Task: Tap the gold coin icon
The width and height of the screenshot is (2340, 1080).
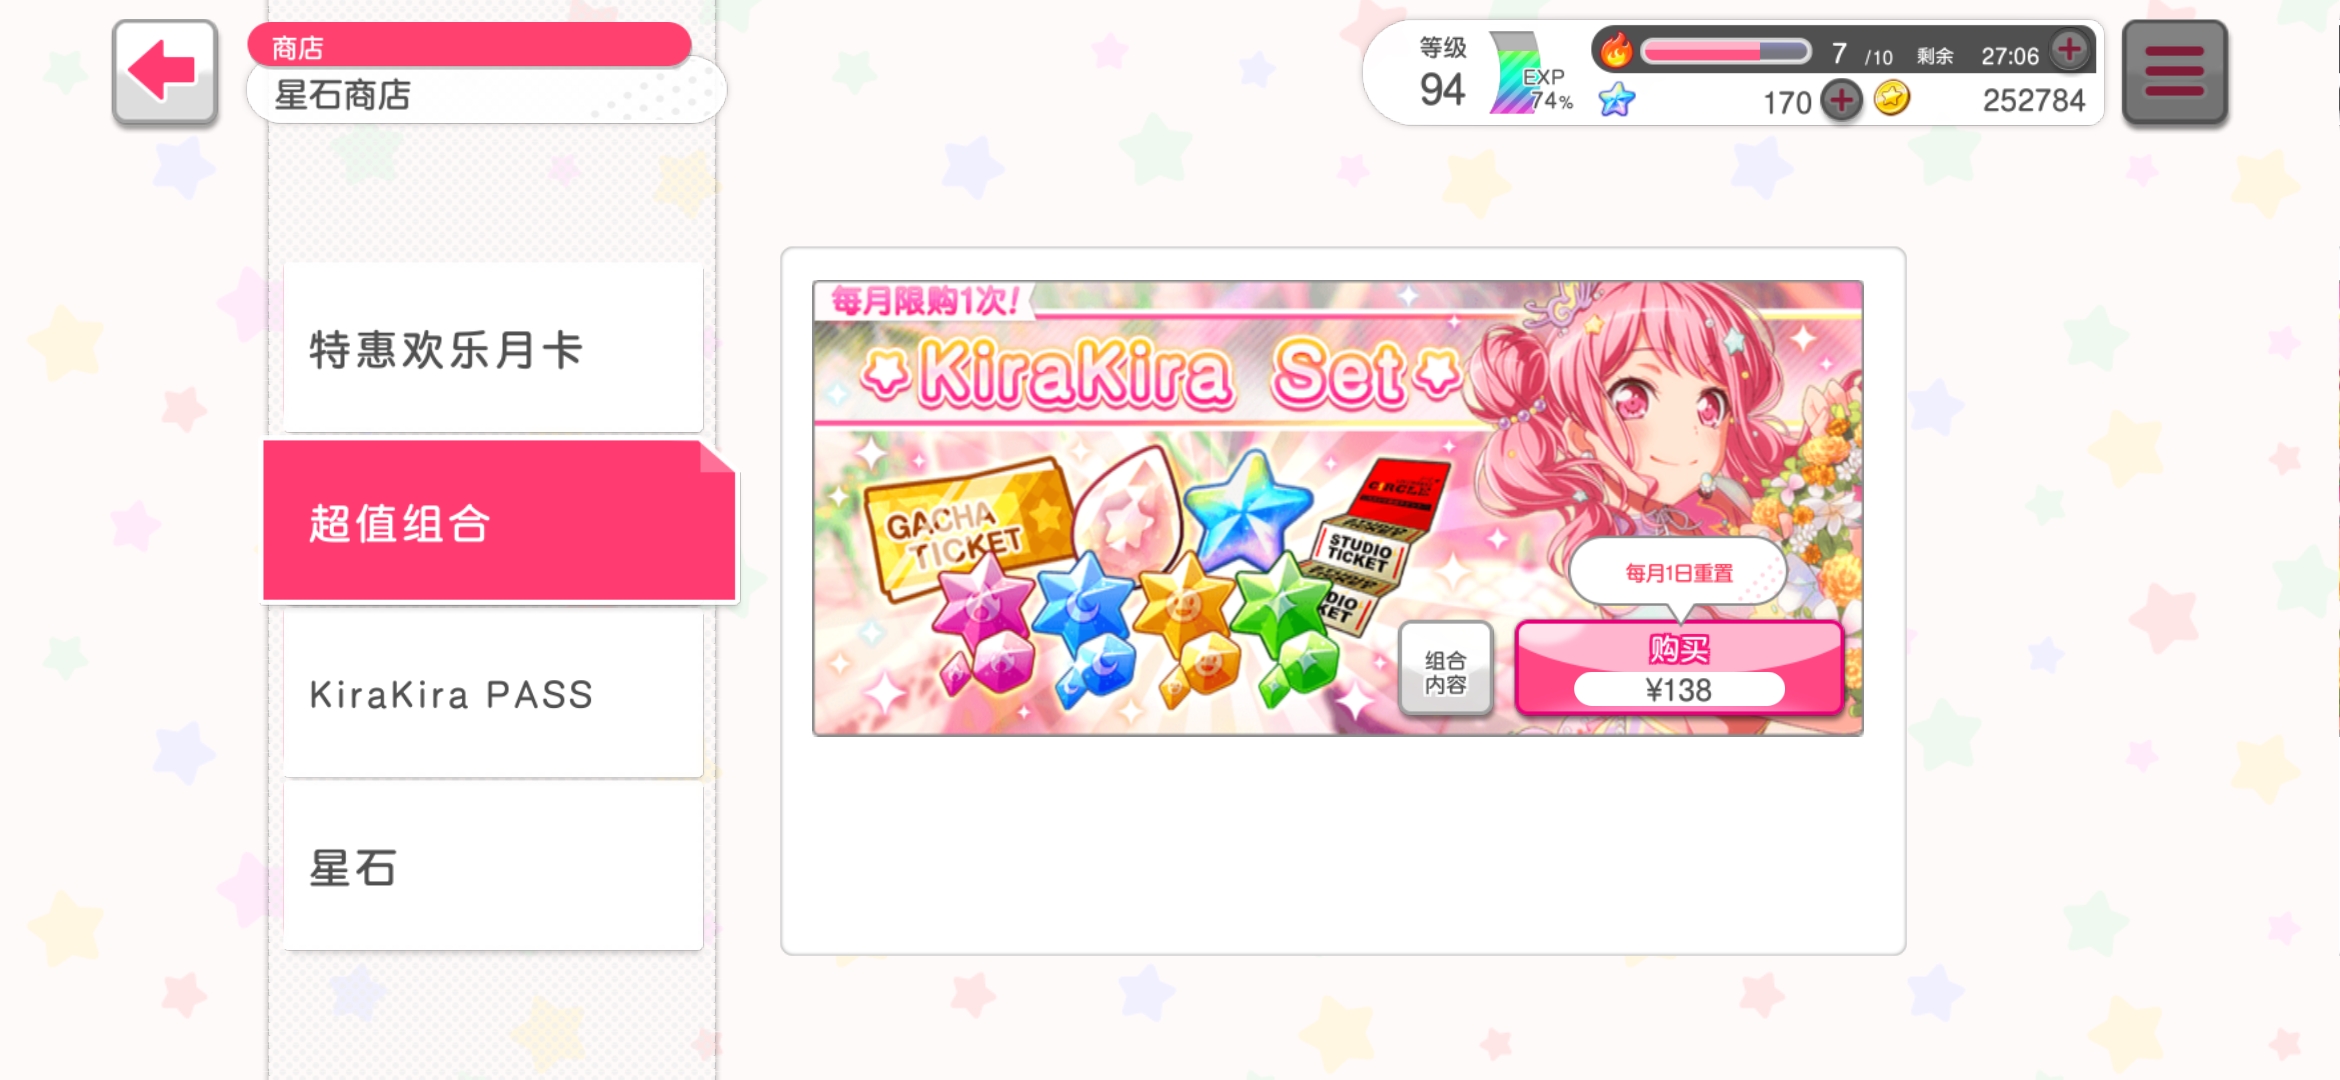Action: pyautogui.click(x=1891, y=99)
